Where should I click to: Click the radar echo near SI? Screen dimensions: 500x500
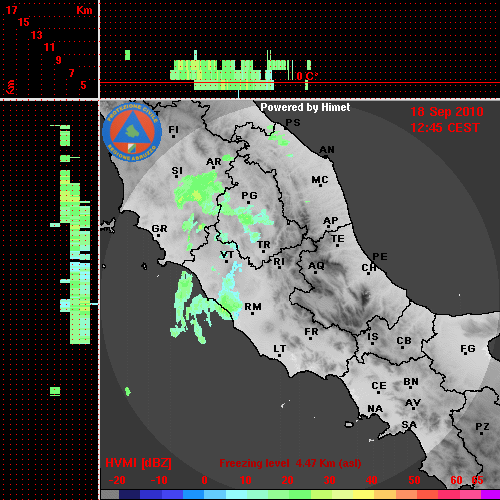click(x=197, y=192)
